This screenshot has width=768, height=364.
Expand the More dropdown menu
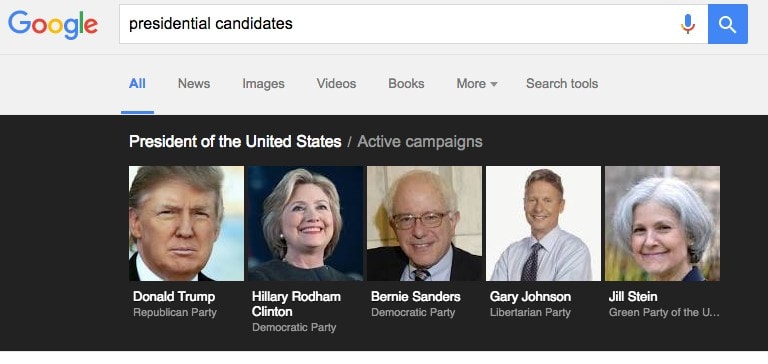[x=477, y=84]
